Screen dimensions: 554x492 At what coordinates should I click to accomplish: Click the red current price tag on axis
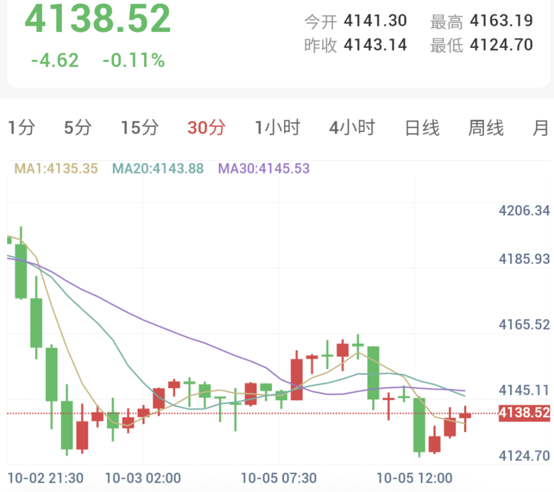(x=524, y=413)
